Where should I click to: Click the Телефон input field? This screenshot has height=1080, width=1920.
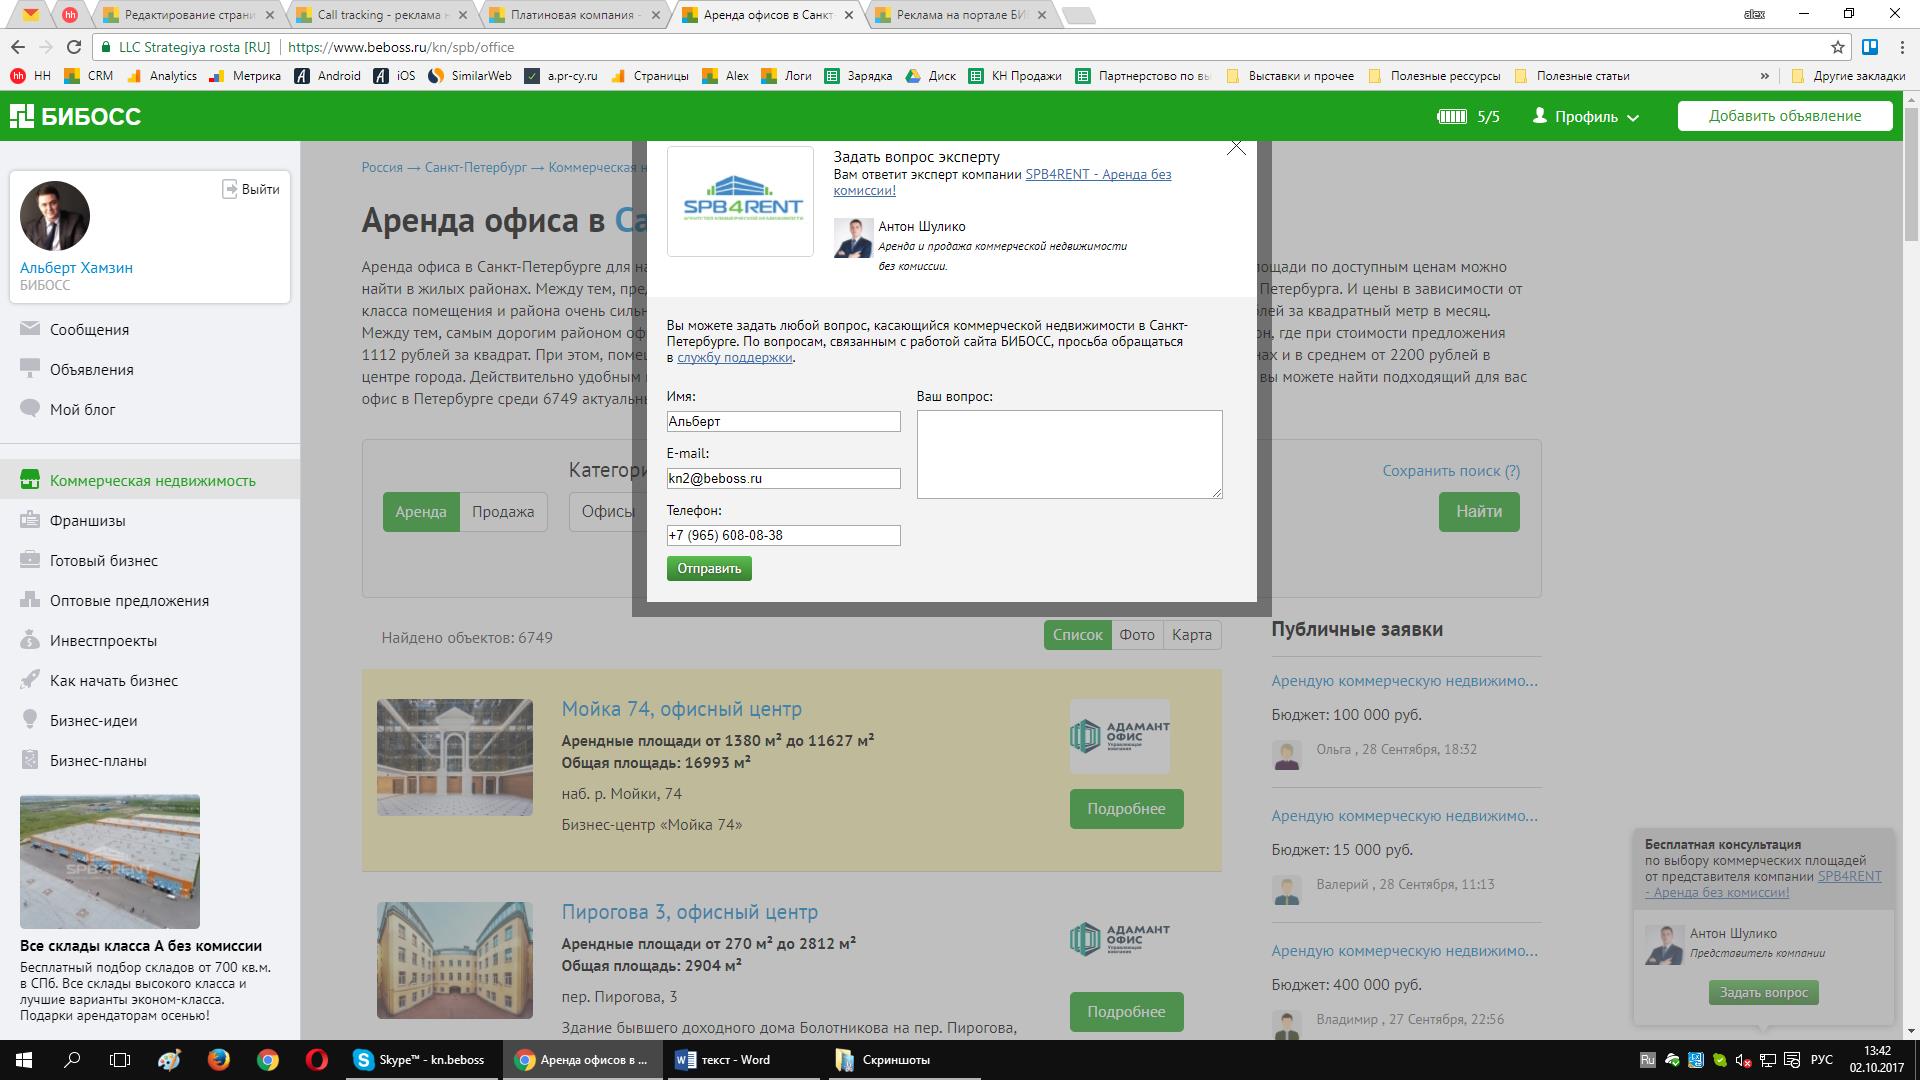tap(784, 536)
